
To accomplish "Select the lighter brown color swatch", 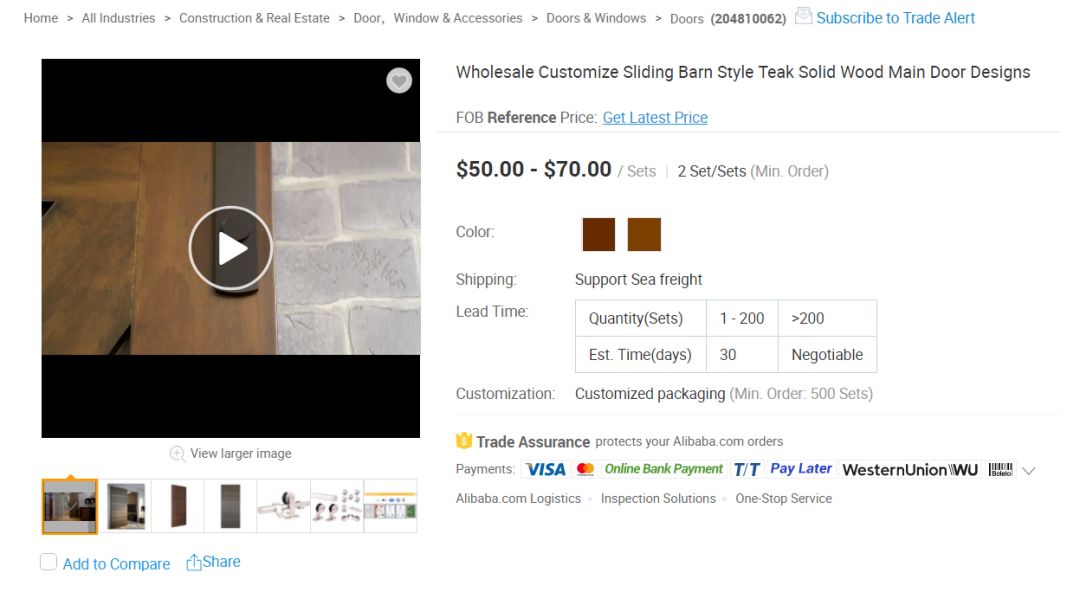I will [644, 234].
